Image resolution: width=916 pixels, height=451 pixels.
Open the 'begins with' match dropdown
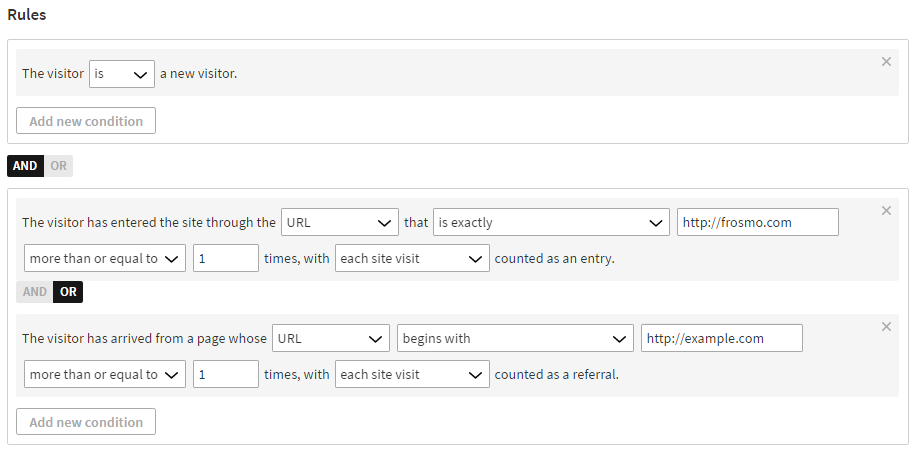[x=515, y=339]
